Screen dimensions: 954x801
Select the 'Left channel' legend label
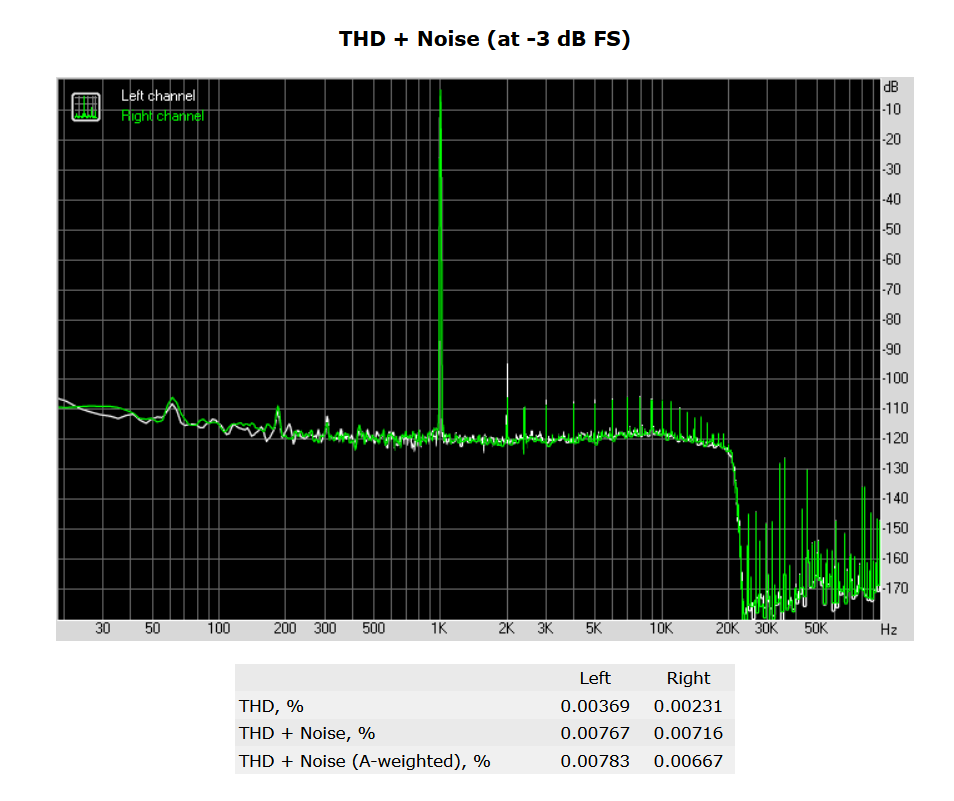tap(158, 95)
